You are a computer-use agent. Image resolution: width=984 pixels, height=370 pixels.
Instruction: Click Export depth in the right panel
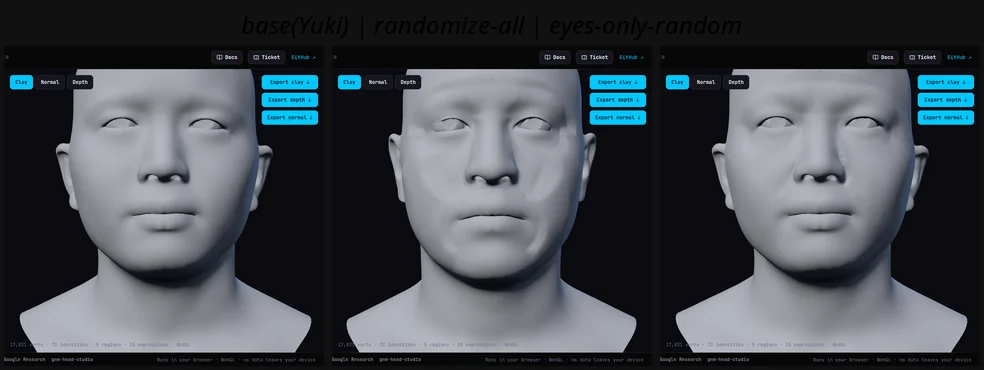click(x=946, y=100)
